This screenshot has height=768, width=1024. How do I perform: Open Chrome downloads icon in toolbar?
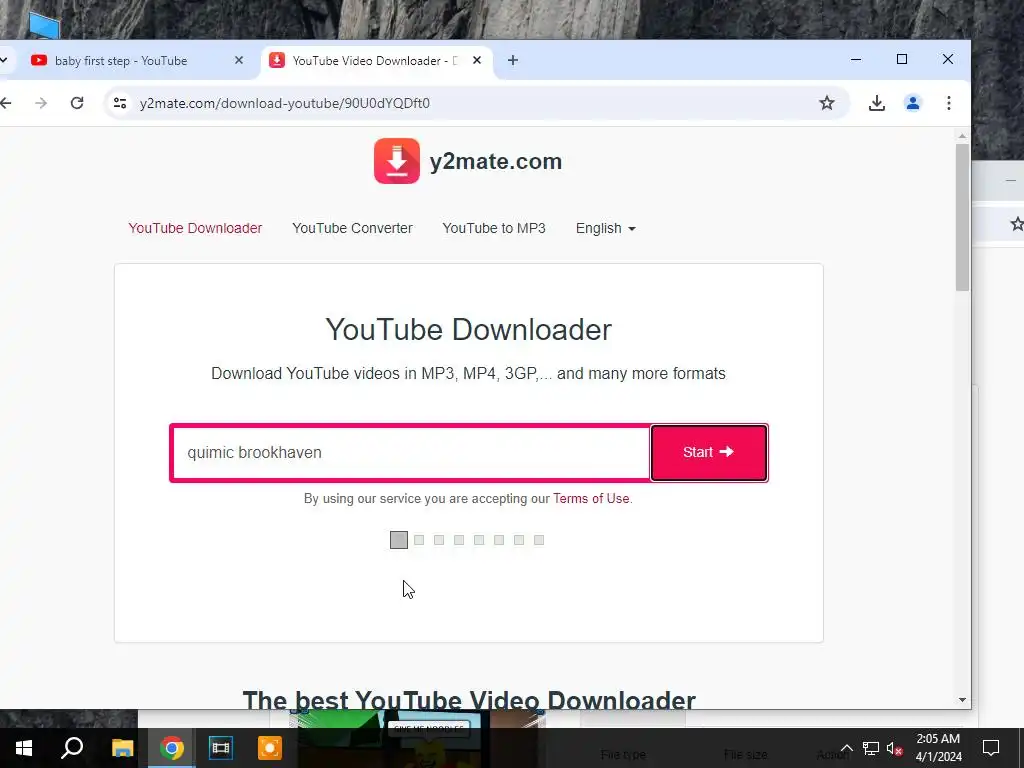click(876, 103)
